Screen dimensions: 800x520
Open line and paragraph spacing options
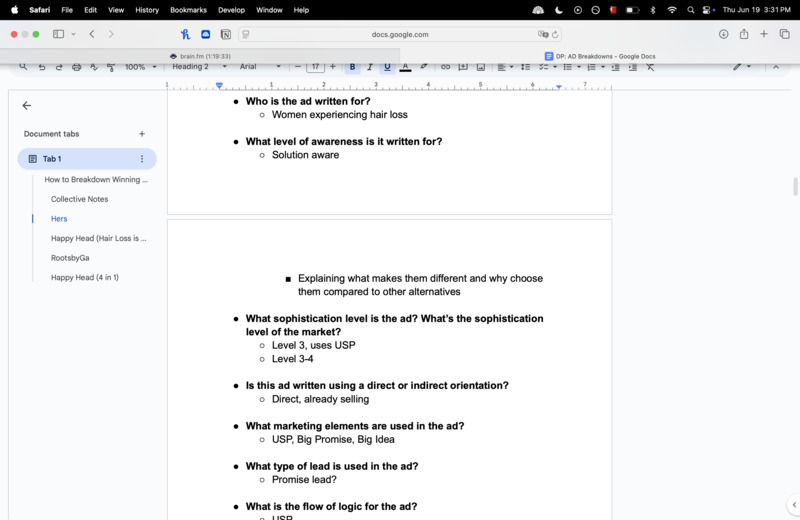coord(525,67)
